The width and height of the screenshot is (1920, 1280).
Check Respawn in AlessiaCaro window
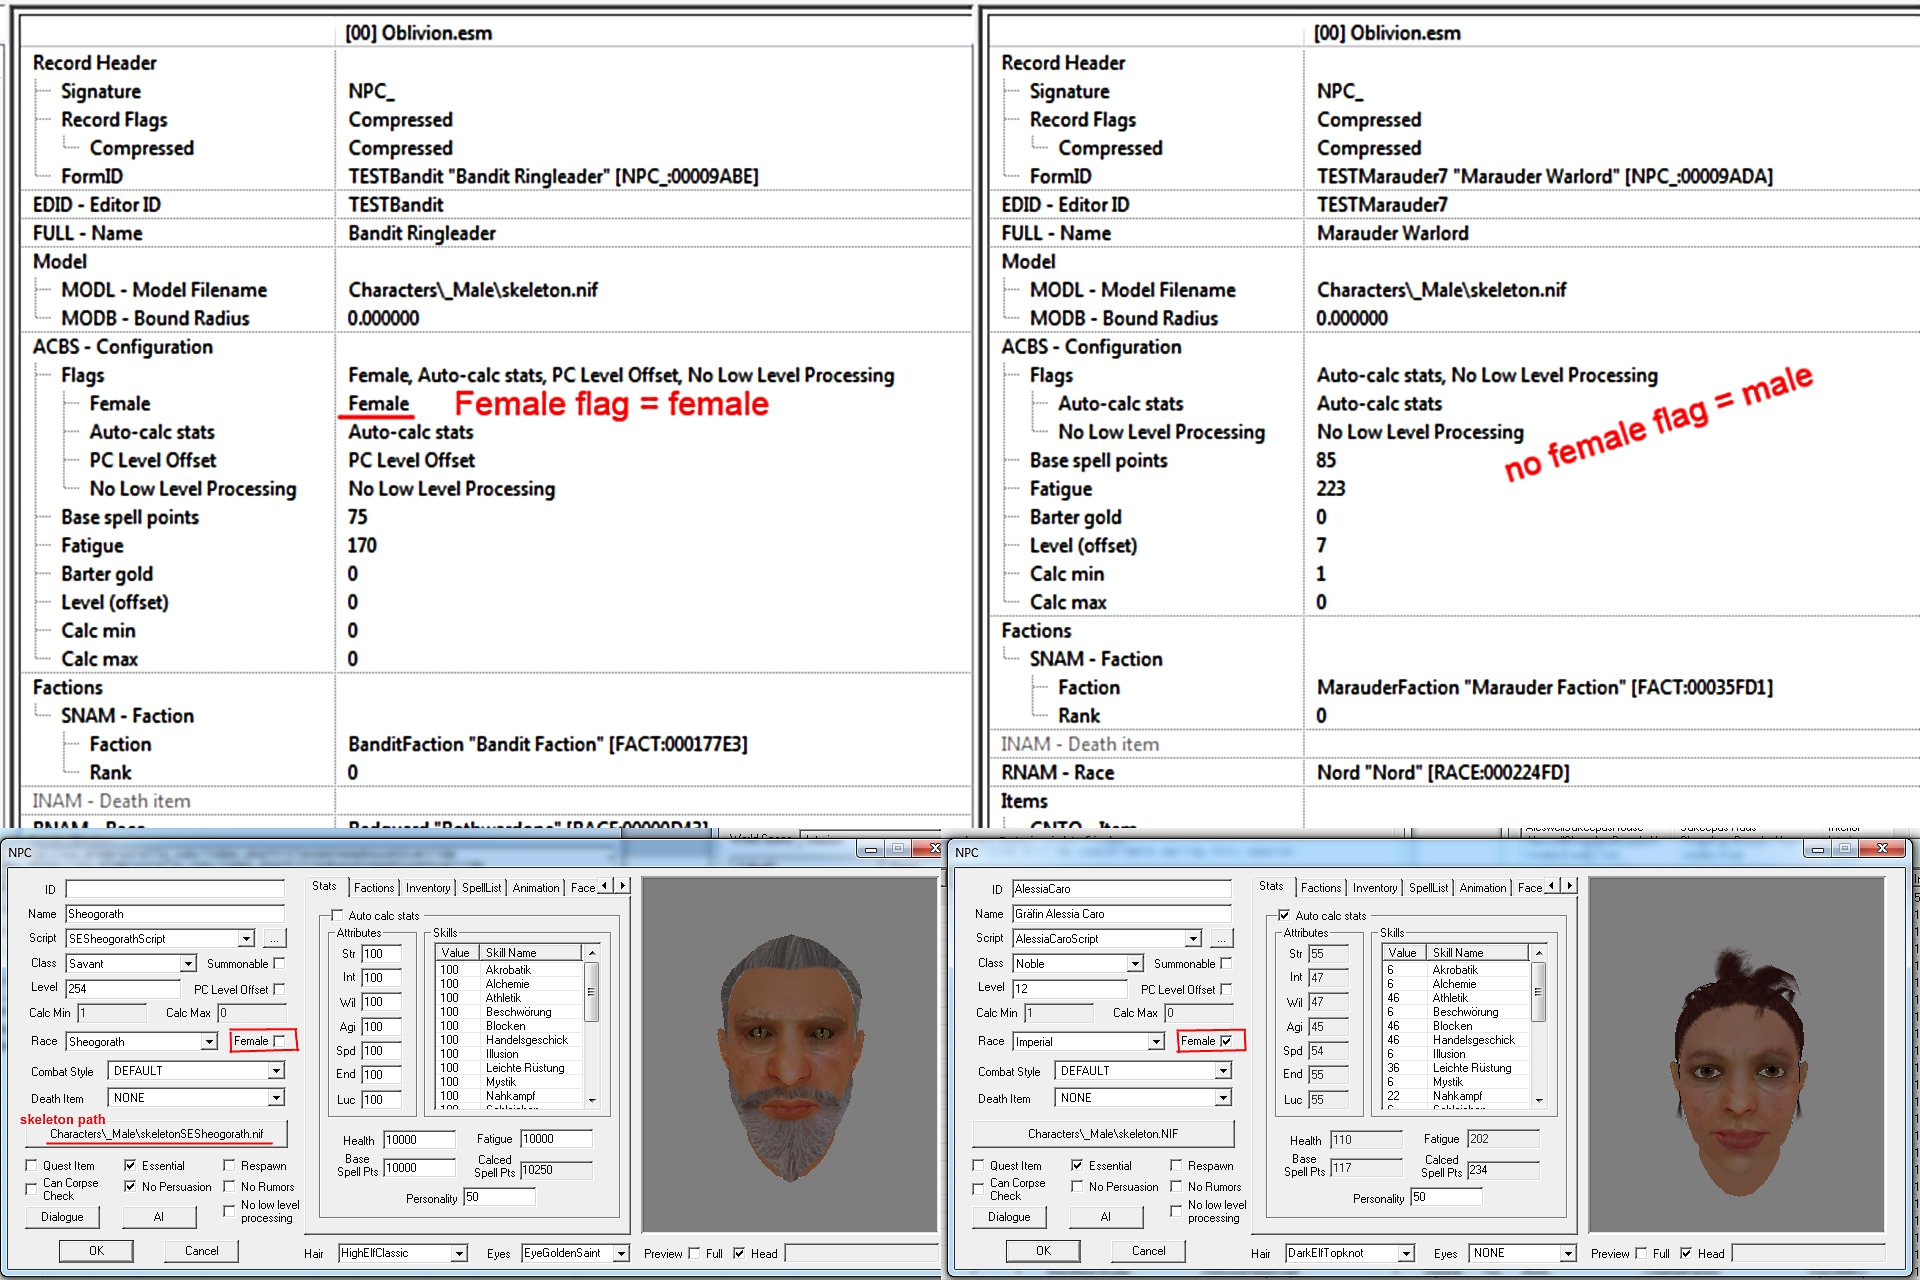tap(1177, 1165)
